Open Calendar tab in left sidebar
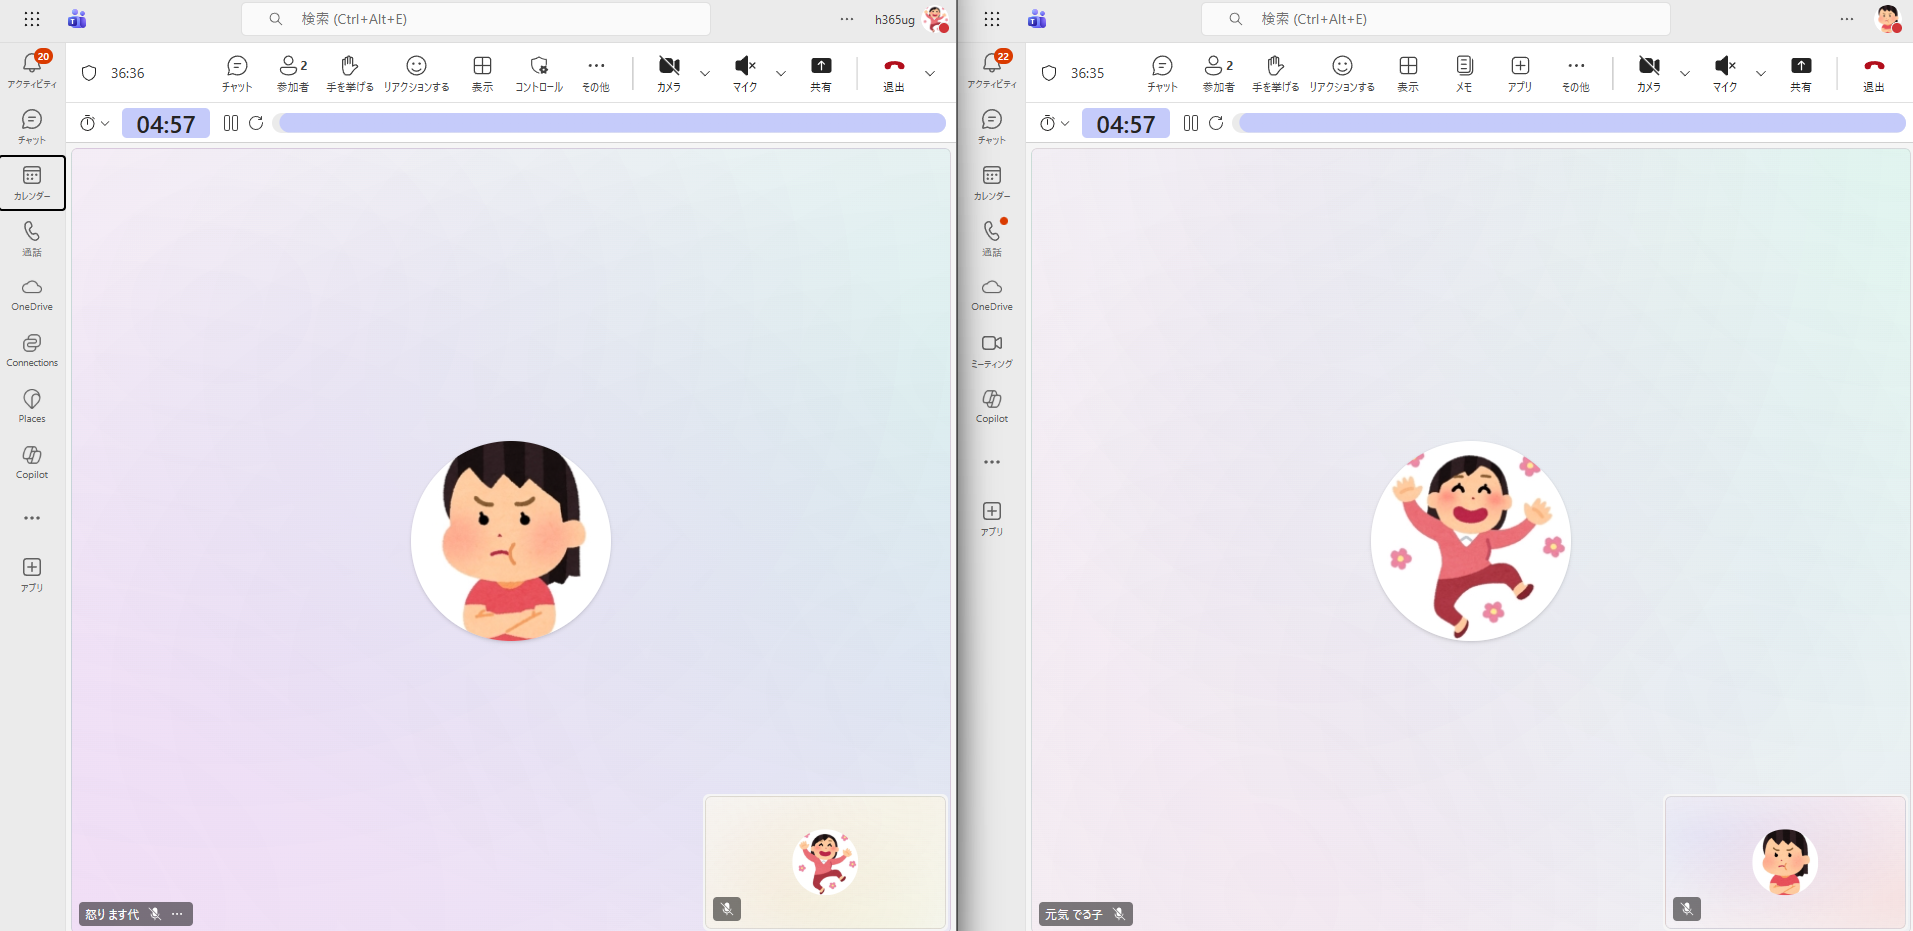Viewport: 1913px width, 931px height. pos(32,182)
